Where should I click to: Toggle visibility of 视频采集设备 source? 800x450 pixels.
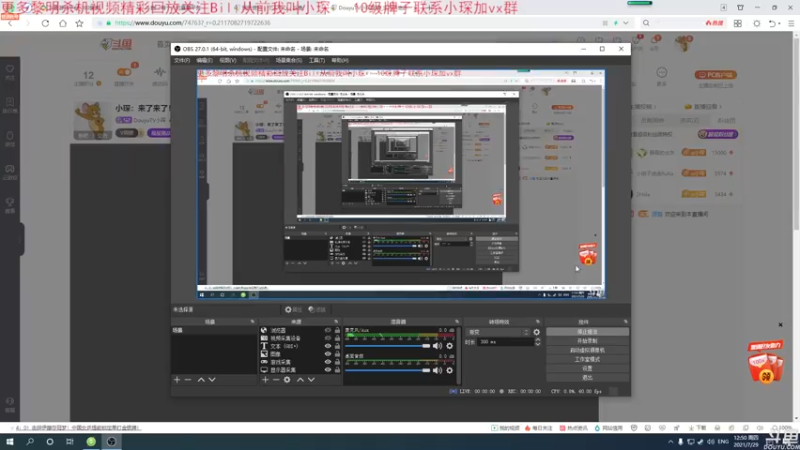[328, 338]
